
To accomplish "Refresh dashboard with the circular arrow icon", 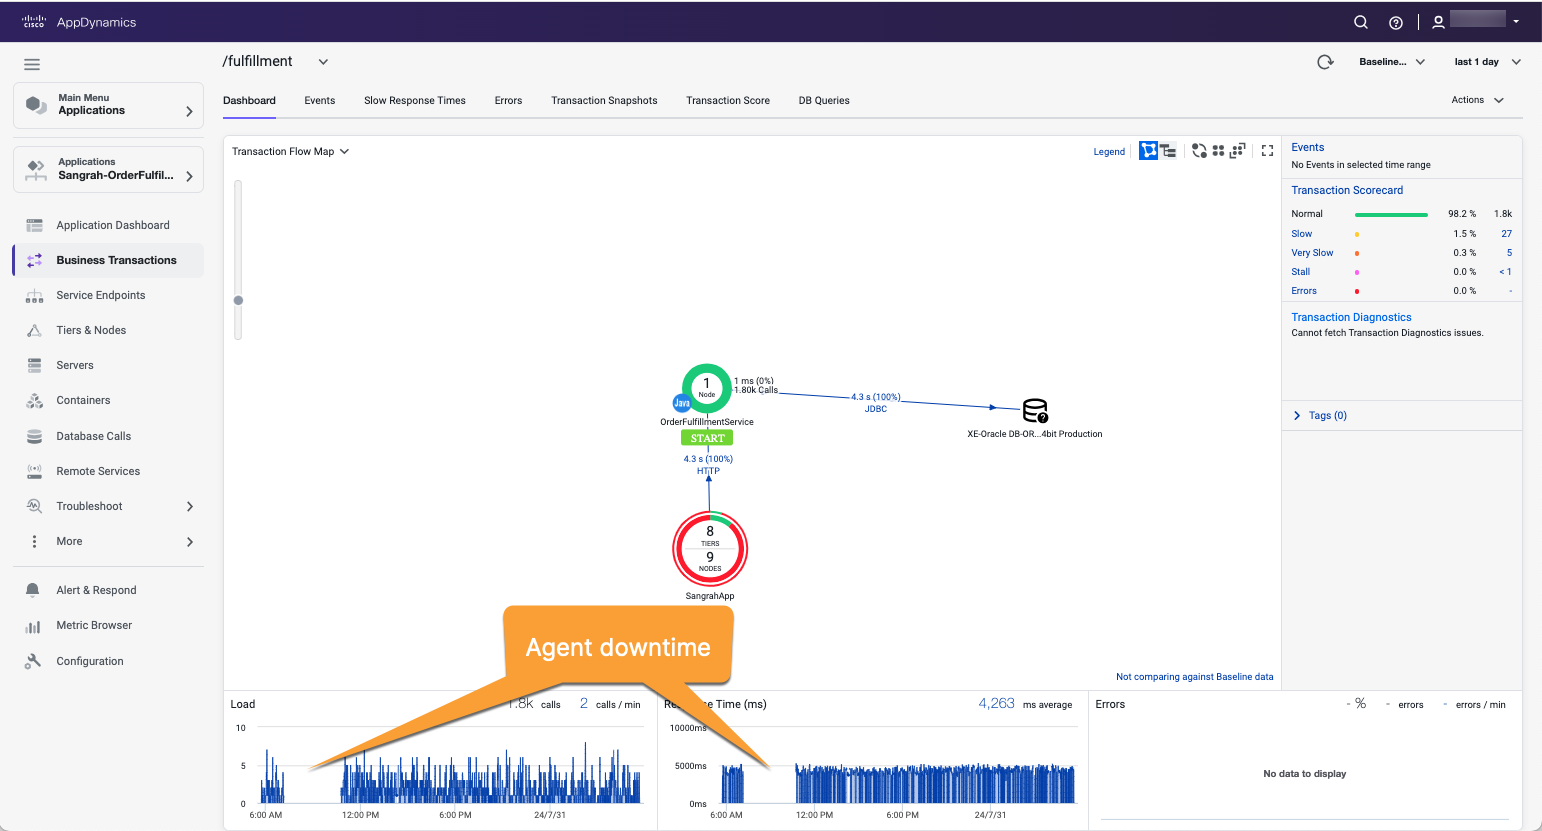I will point(1325,62).
